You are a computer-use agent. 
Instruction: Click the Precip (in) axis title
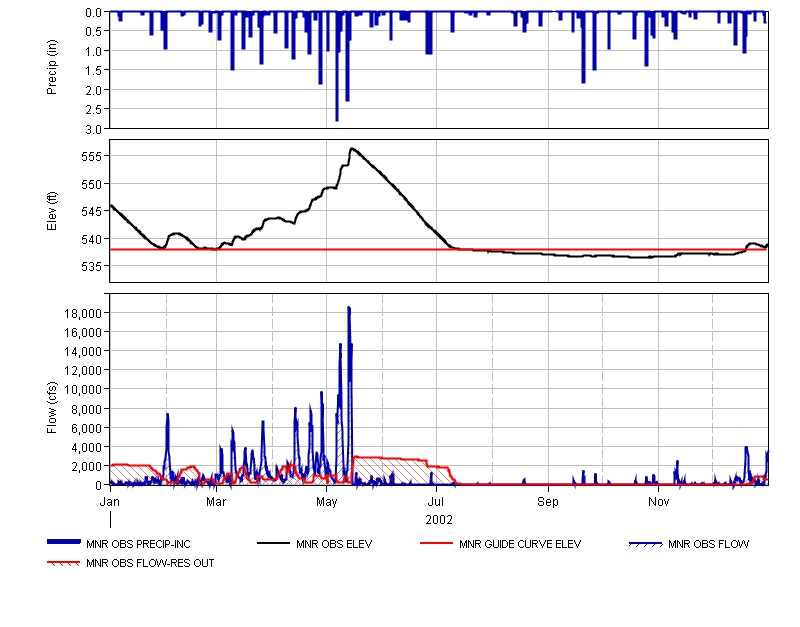52,69
